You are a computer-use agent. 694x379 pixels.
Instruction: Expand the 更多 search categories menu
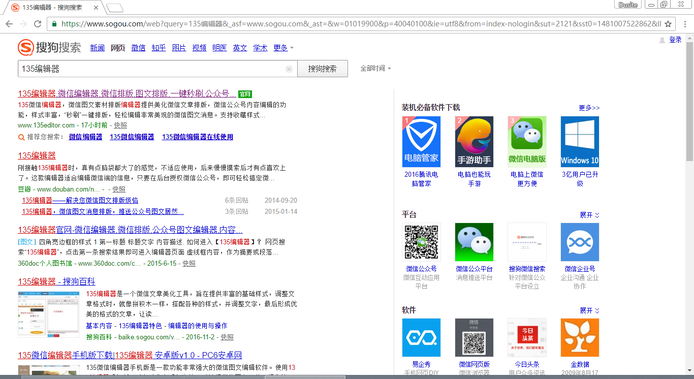coord(283,48)
